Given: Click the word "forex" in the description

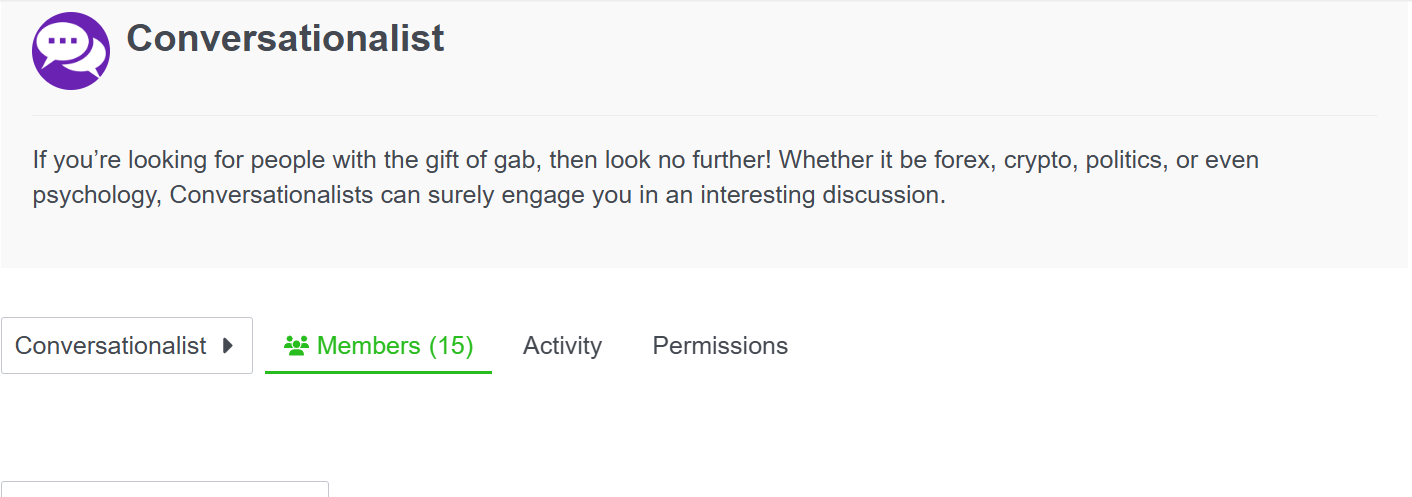Looking at the screenshot, I should pos(958,160).
